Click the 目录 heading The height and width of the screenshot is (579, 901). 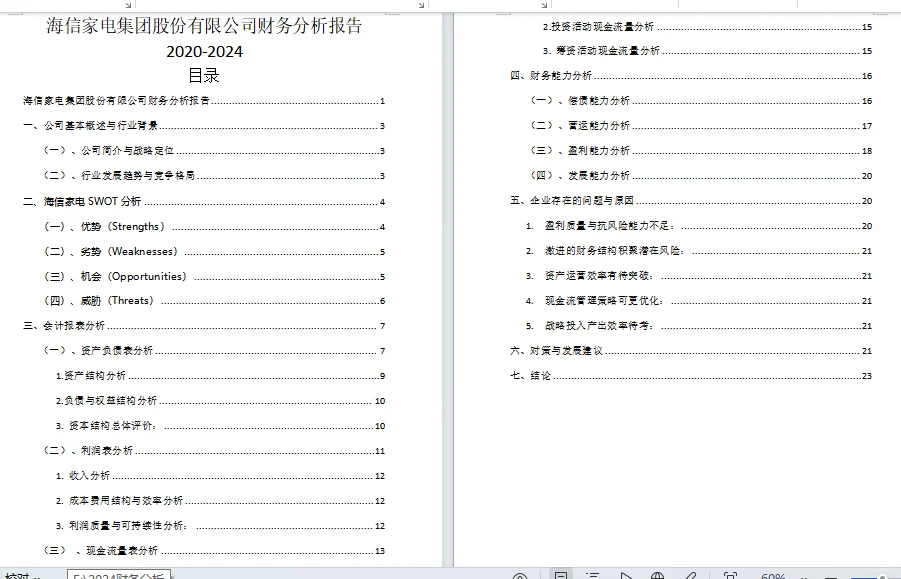tap(204, 75)
